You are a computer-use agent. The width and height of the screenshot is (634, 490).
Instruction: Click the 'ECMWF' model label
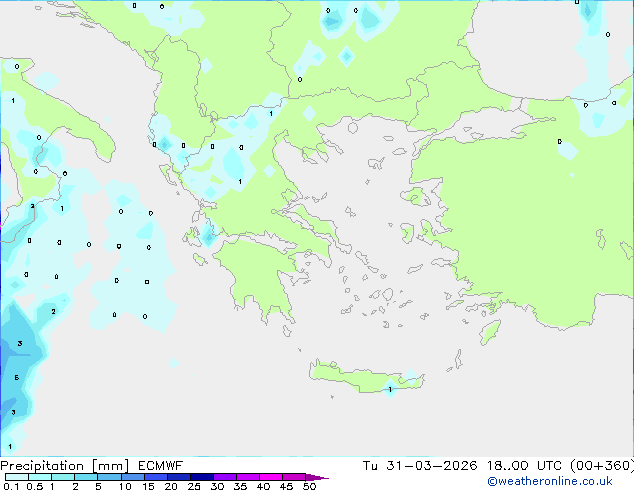click(161, 466)
